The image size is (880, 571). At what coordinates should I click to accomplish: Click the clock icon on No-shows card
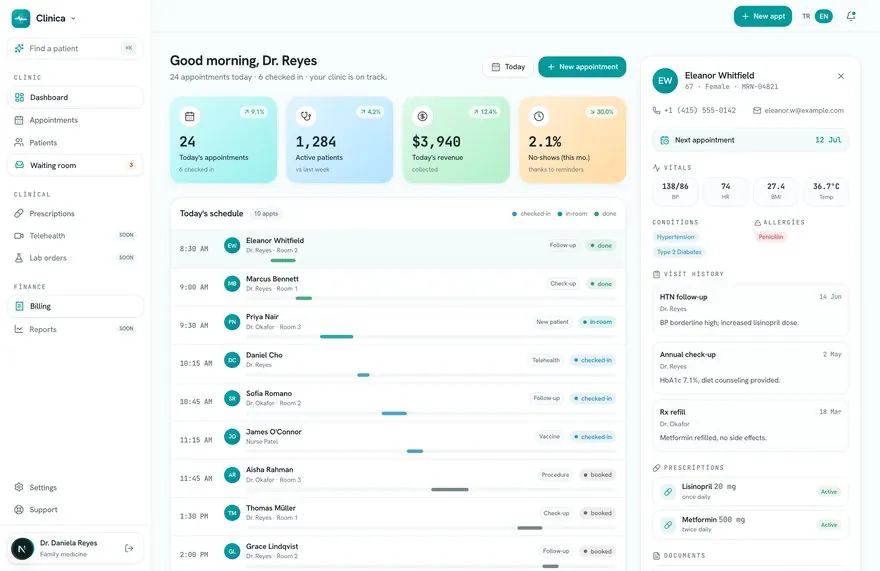(x=539, y=116)
